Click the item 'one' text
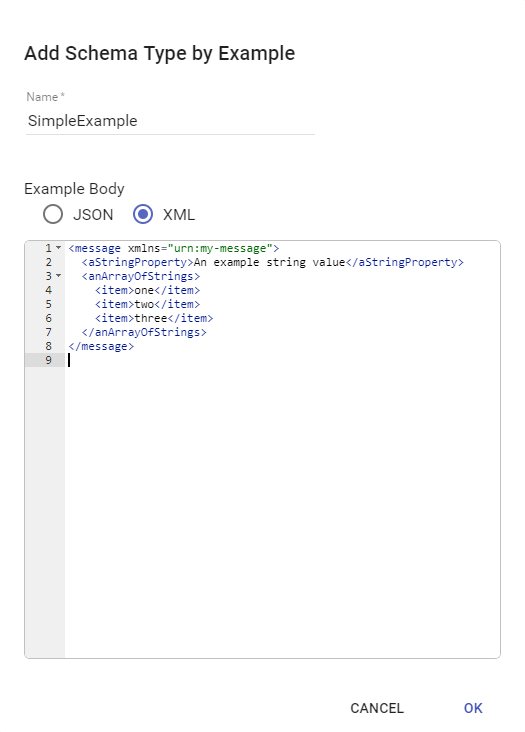The image size is (525, 732). tap(144, 290)
